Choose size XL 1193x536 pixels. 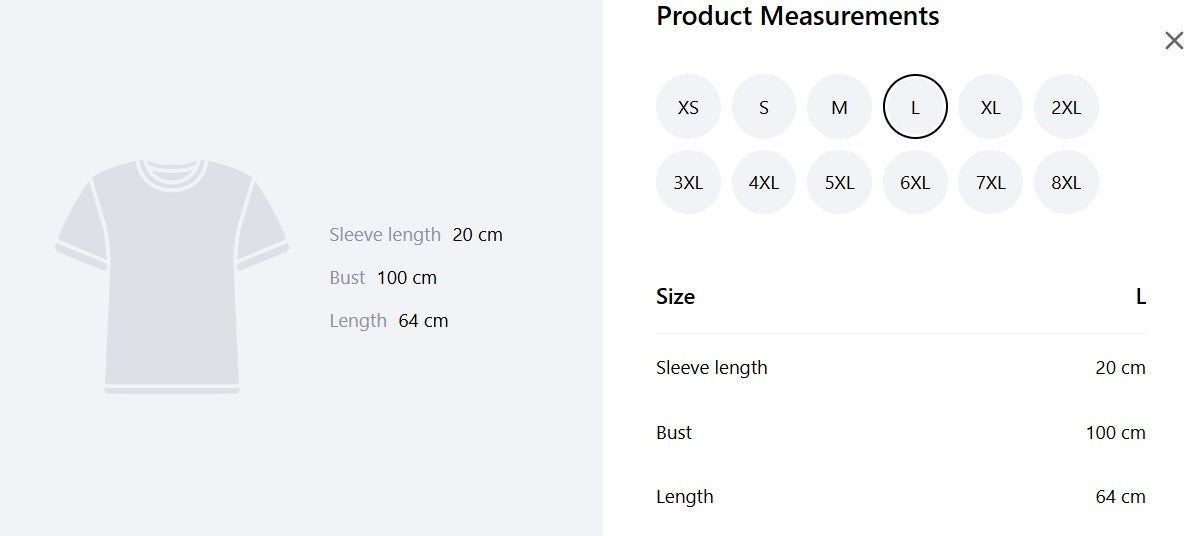click(990, 107)
